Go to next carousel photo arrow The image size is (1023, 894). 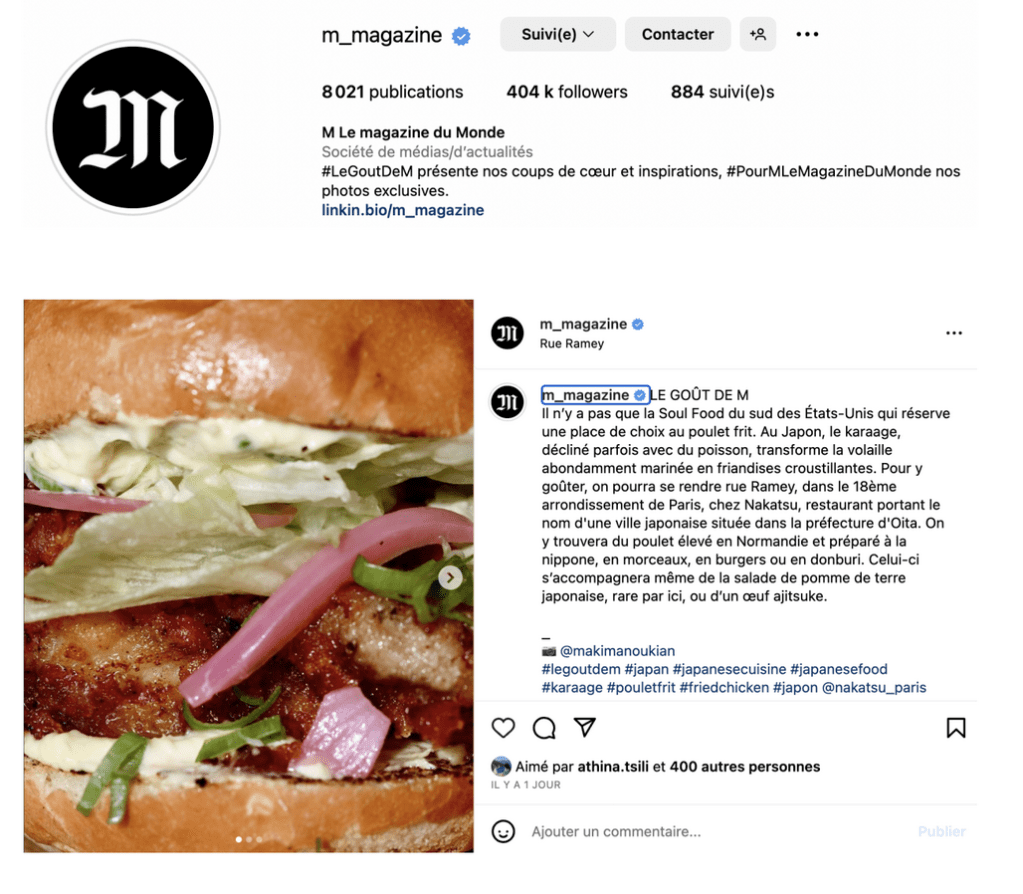(x=450, y=578)
